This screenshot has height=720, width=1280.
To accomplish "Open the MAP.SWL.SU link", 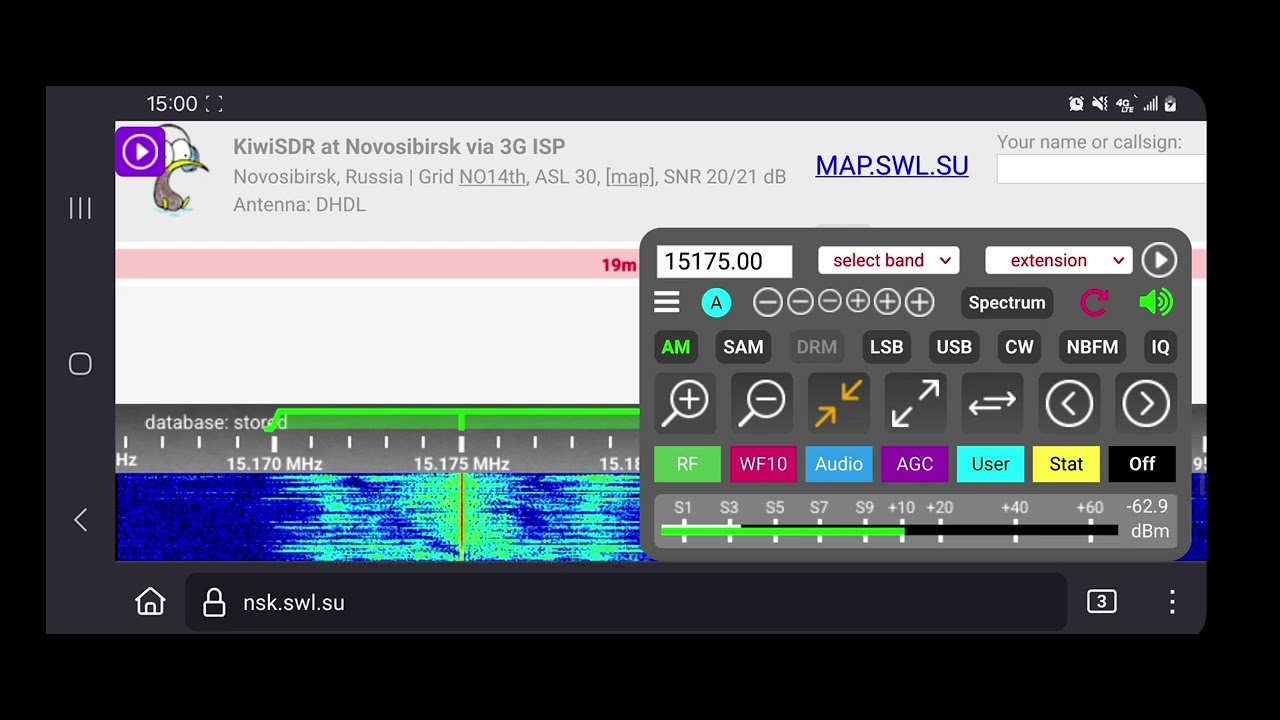I will (x=892, y=166).
